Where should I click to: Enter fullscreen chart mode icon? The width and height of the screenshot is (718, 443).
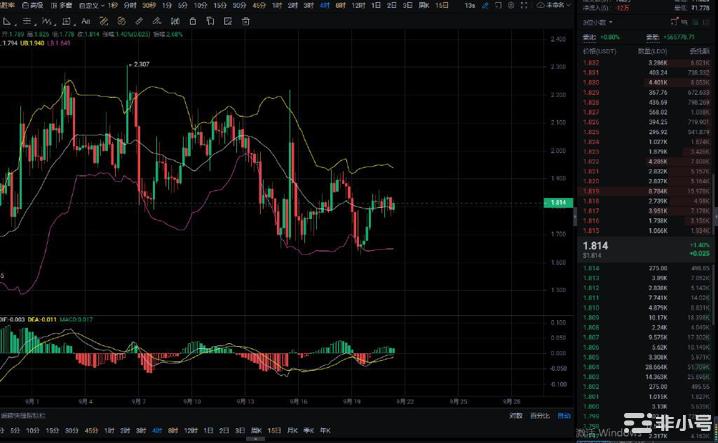524,5
